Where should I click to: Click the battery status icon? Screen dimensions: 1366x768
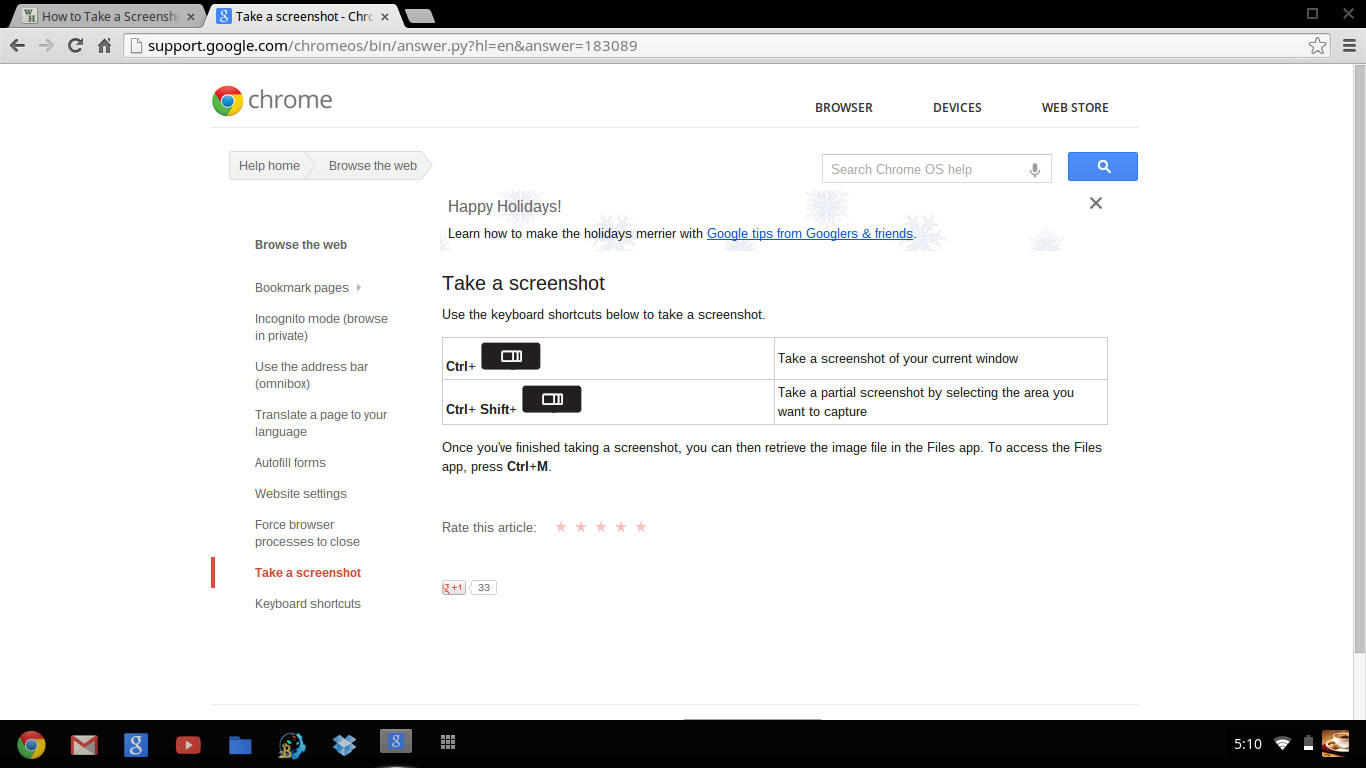click(1308, 743)
